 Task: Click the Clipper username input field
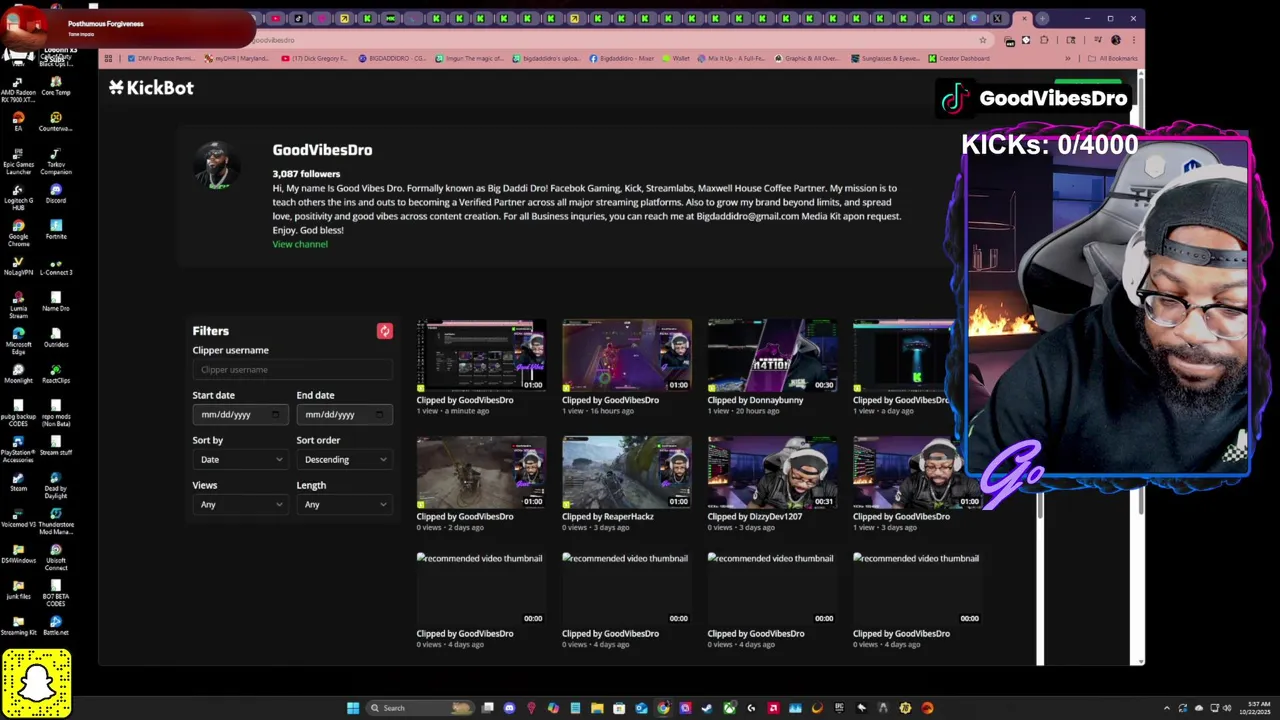(292, 369)
